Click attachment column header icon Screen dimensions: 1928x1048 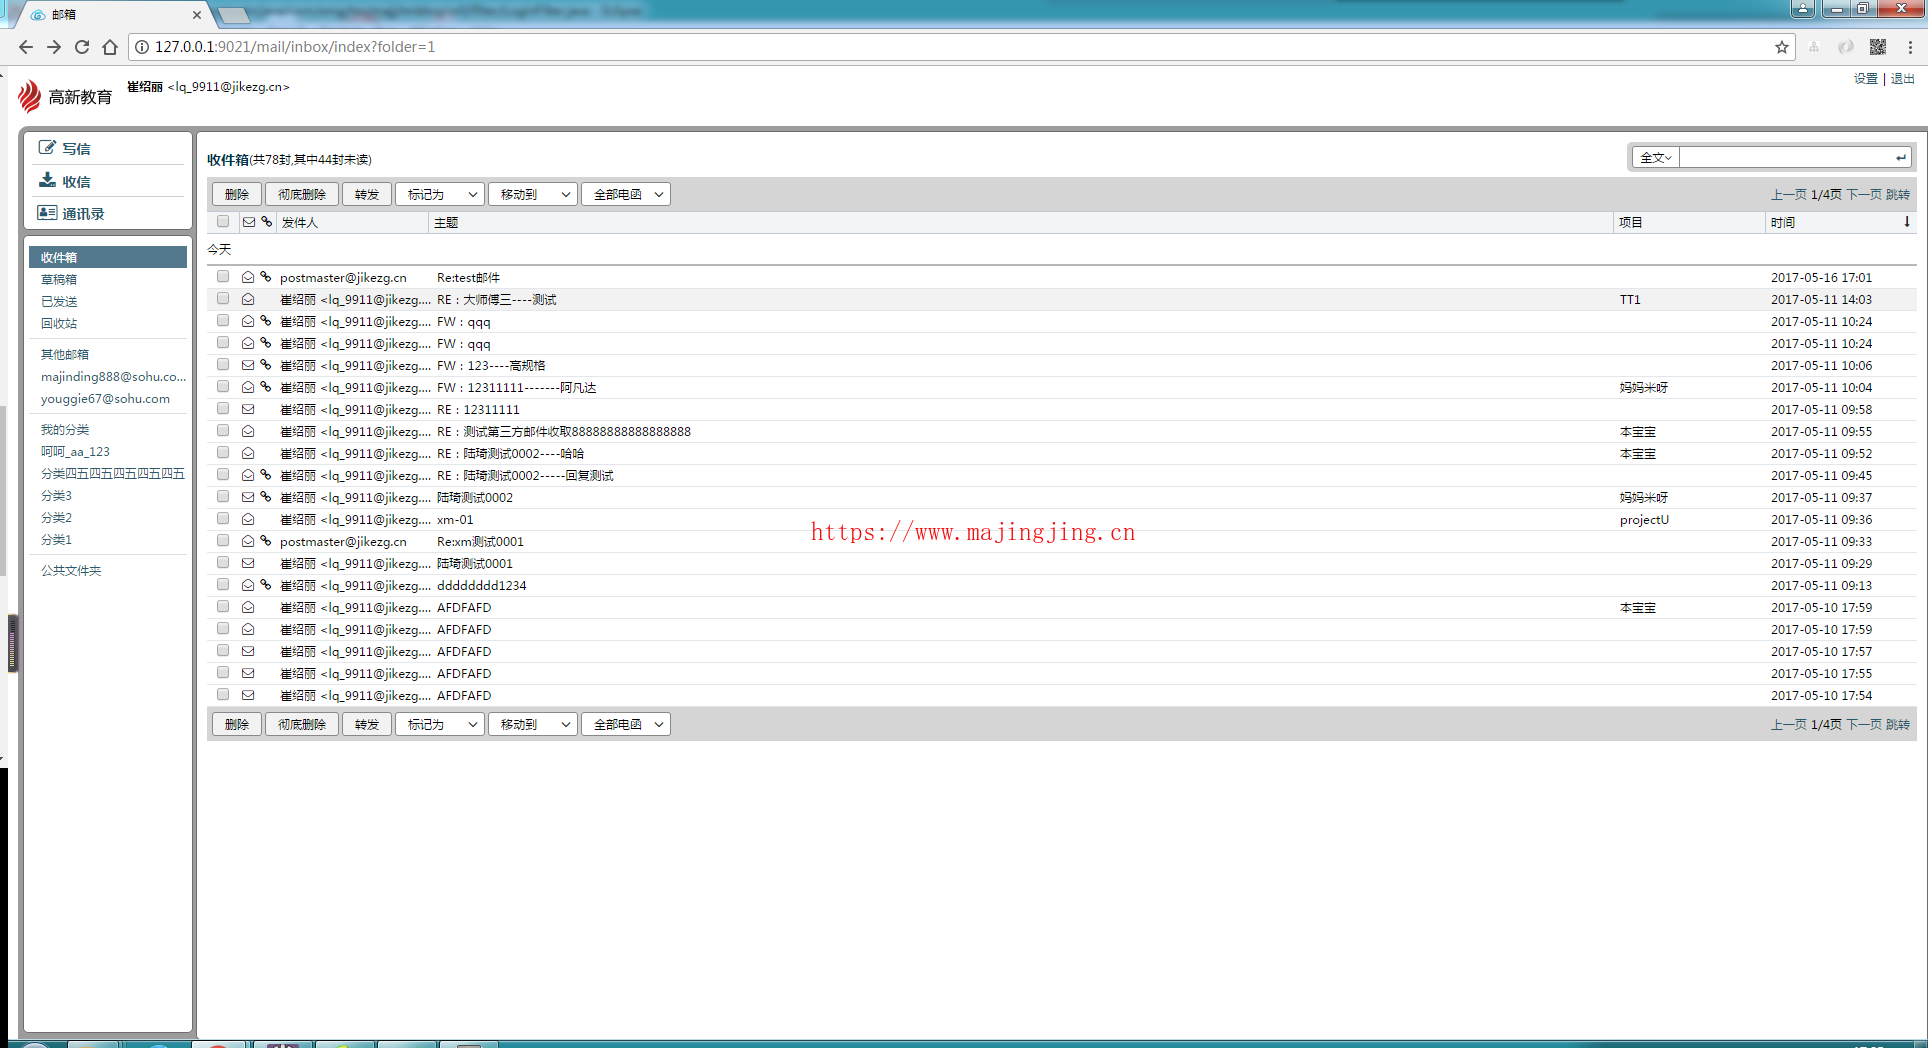point(266,222)
